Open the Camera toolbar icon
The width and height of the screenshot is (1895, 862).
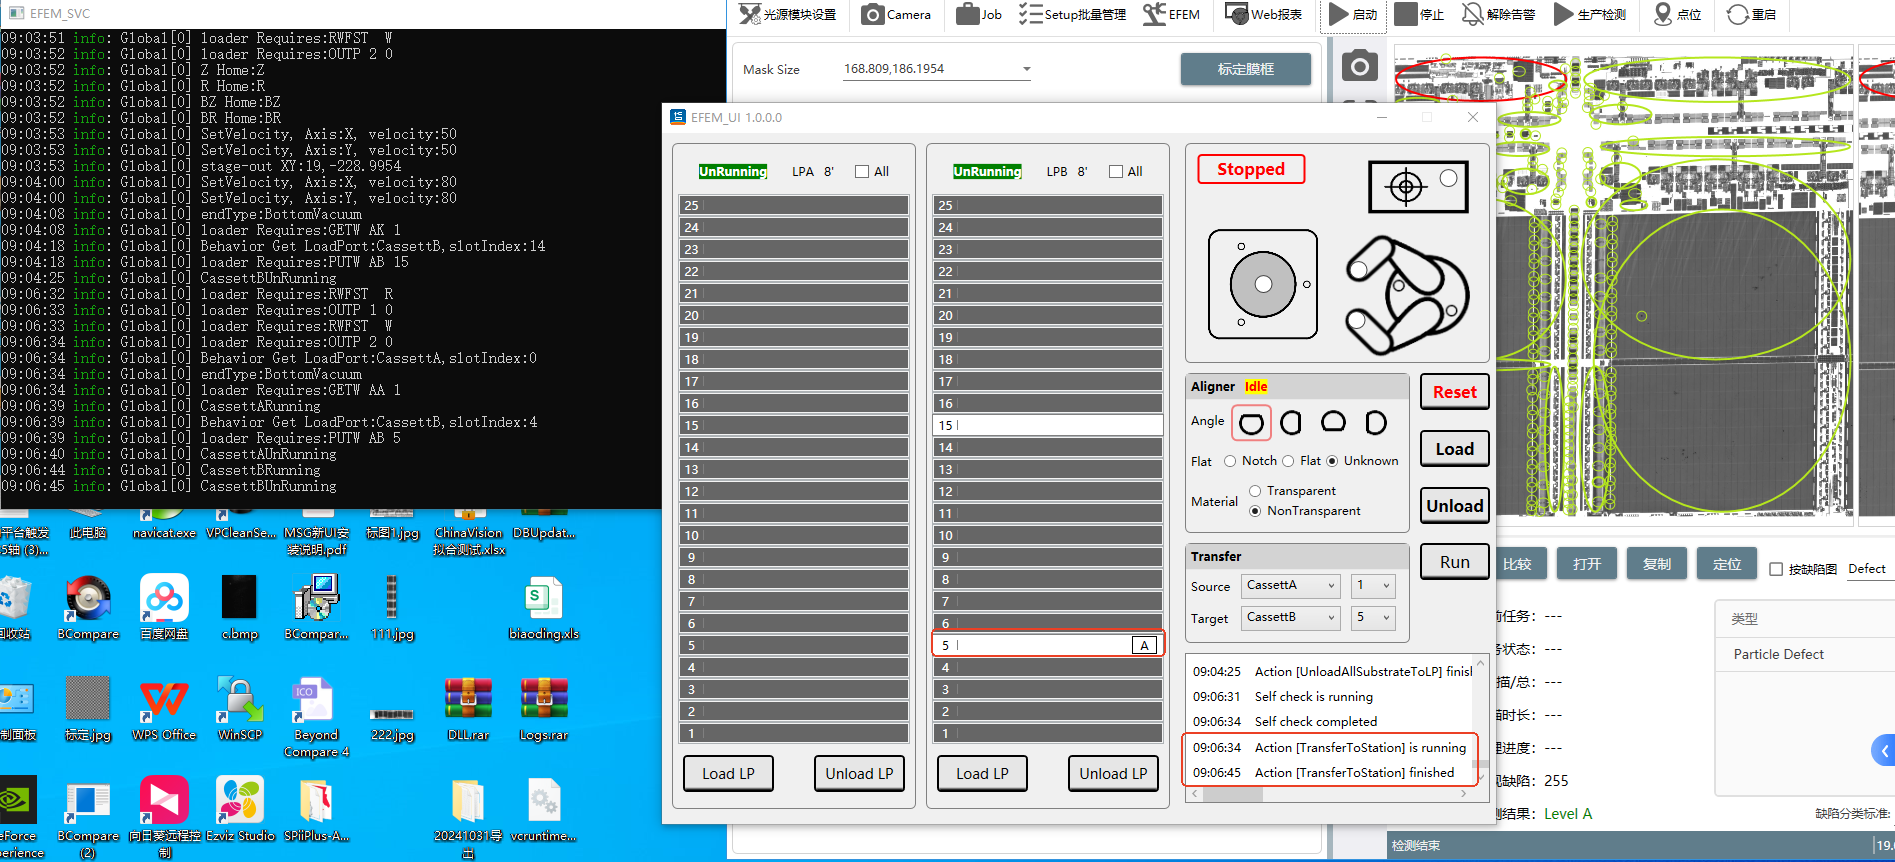click(873, 14)
